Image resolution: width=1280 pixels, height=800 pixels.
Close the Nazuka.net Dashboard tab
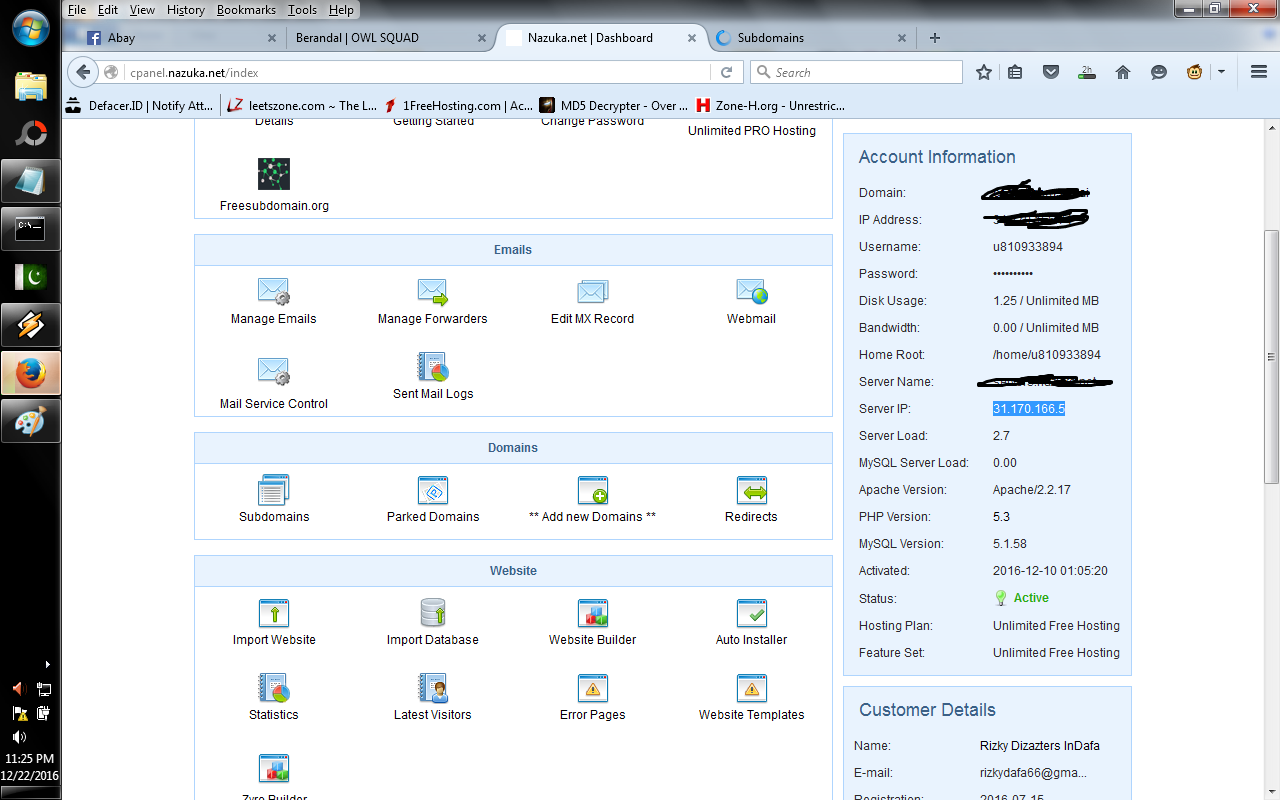691,38
